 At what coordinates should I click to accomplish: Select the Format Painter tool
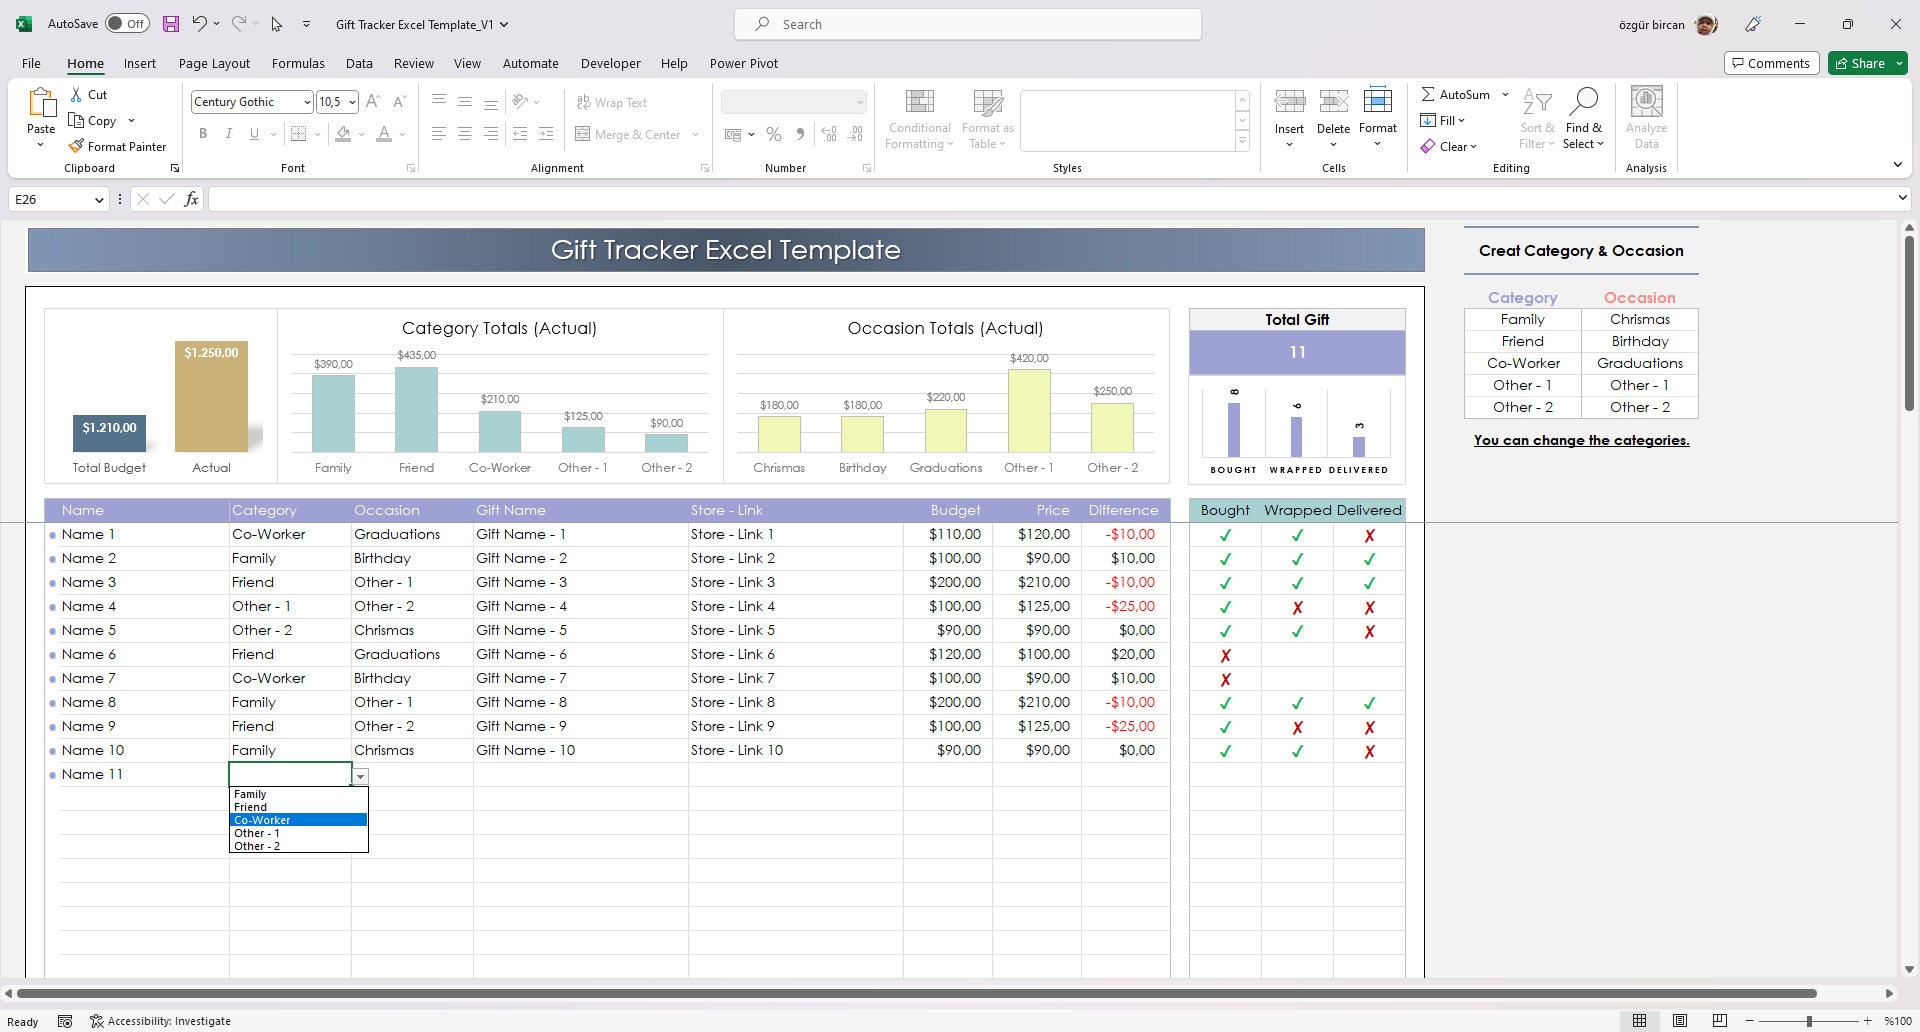(x=117, y=146)
